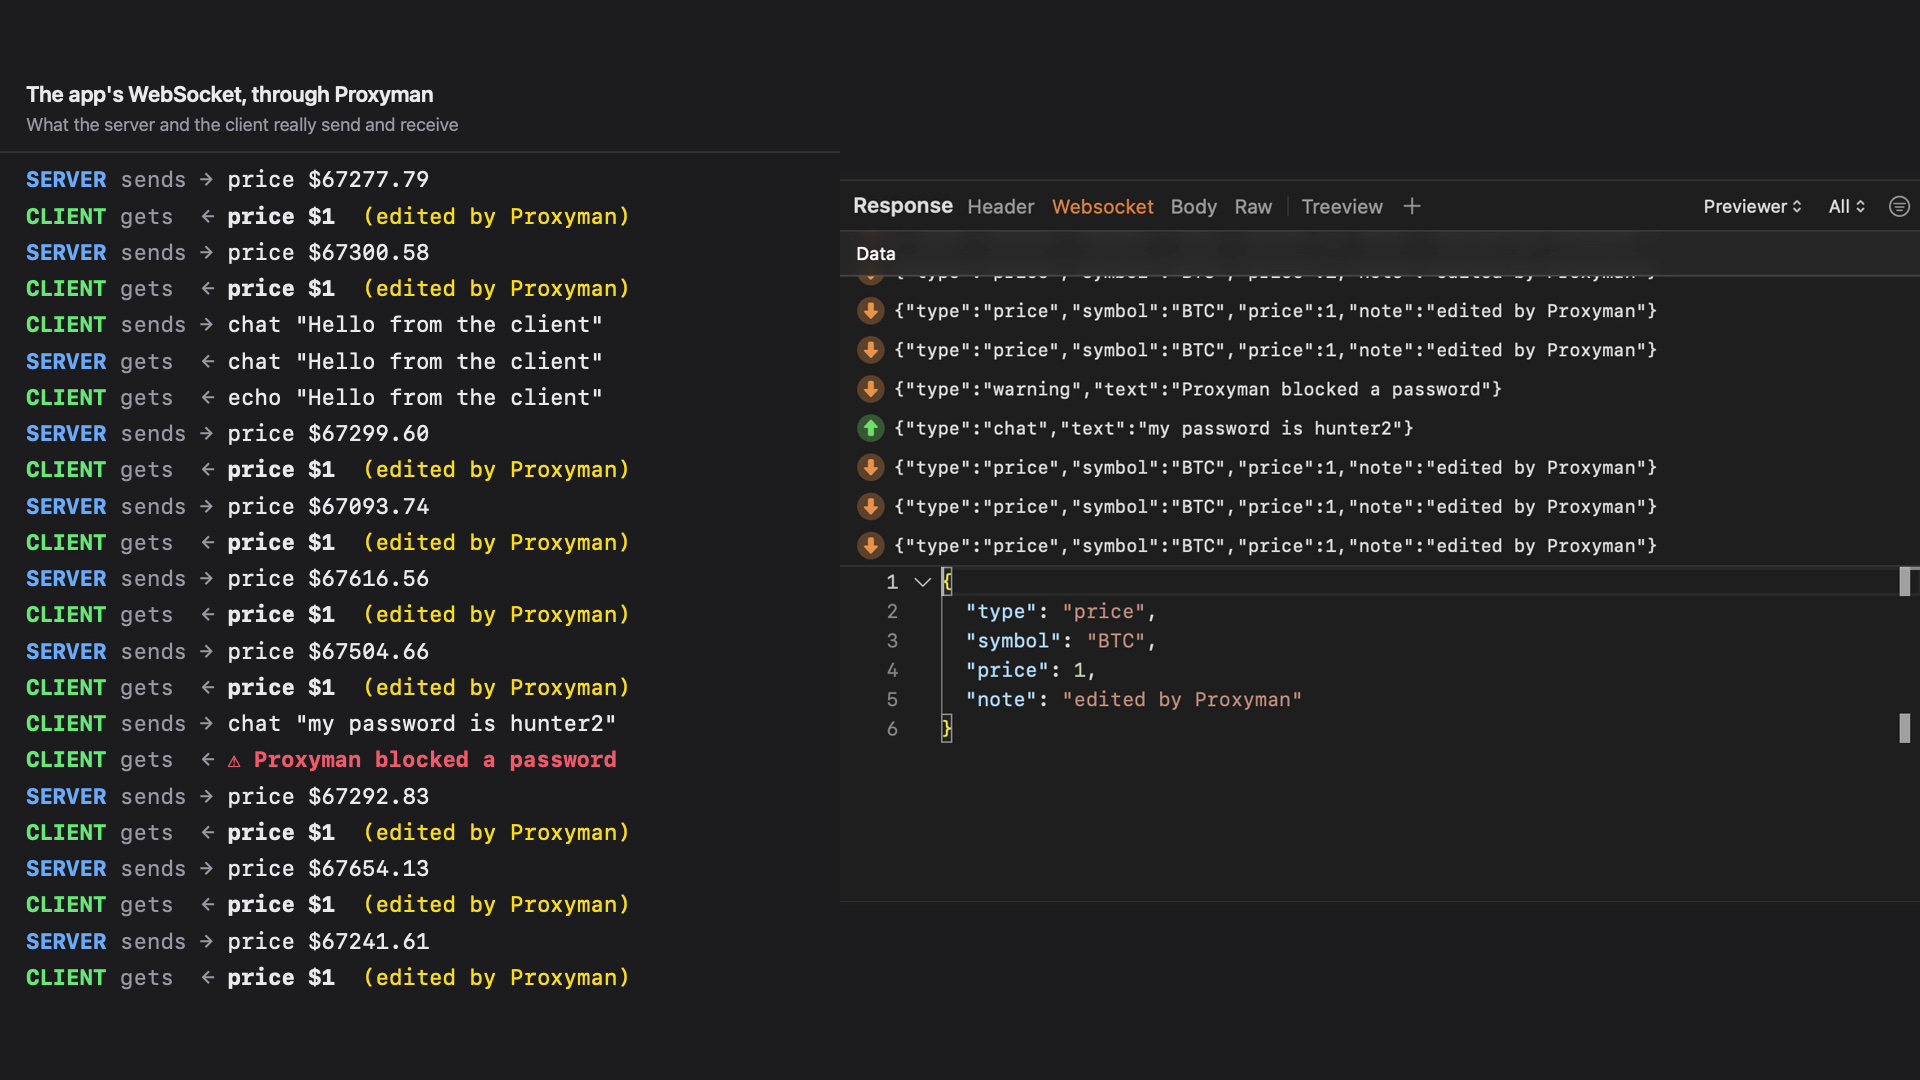Image resolution: width=1920 pixels, height=1080 pixels.
Task: Select the Proxyman blocked a password warning message
Action: 1198,389
